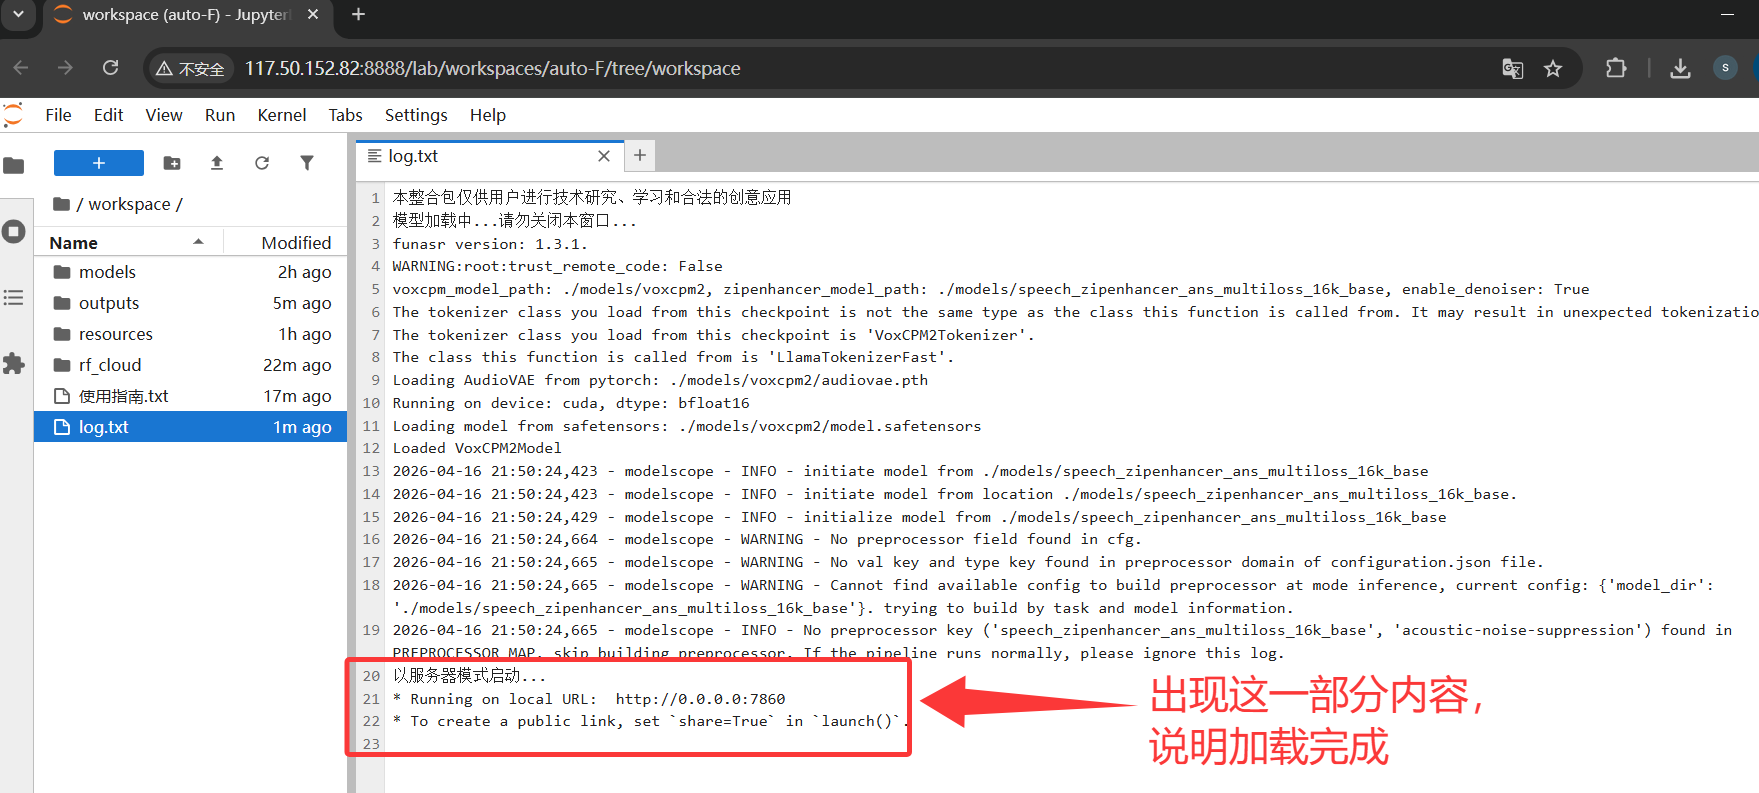Close the log.txt editor tab
The width and height of the screenshot is (1759, 793).
[x=604, y=156]
